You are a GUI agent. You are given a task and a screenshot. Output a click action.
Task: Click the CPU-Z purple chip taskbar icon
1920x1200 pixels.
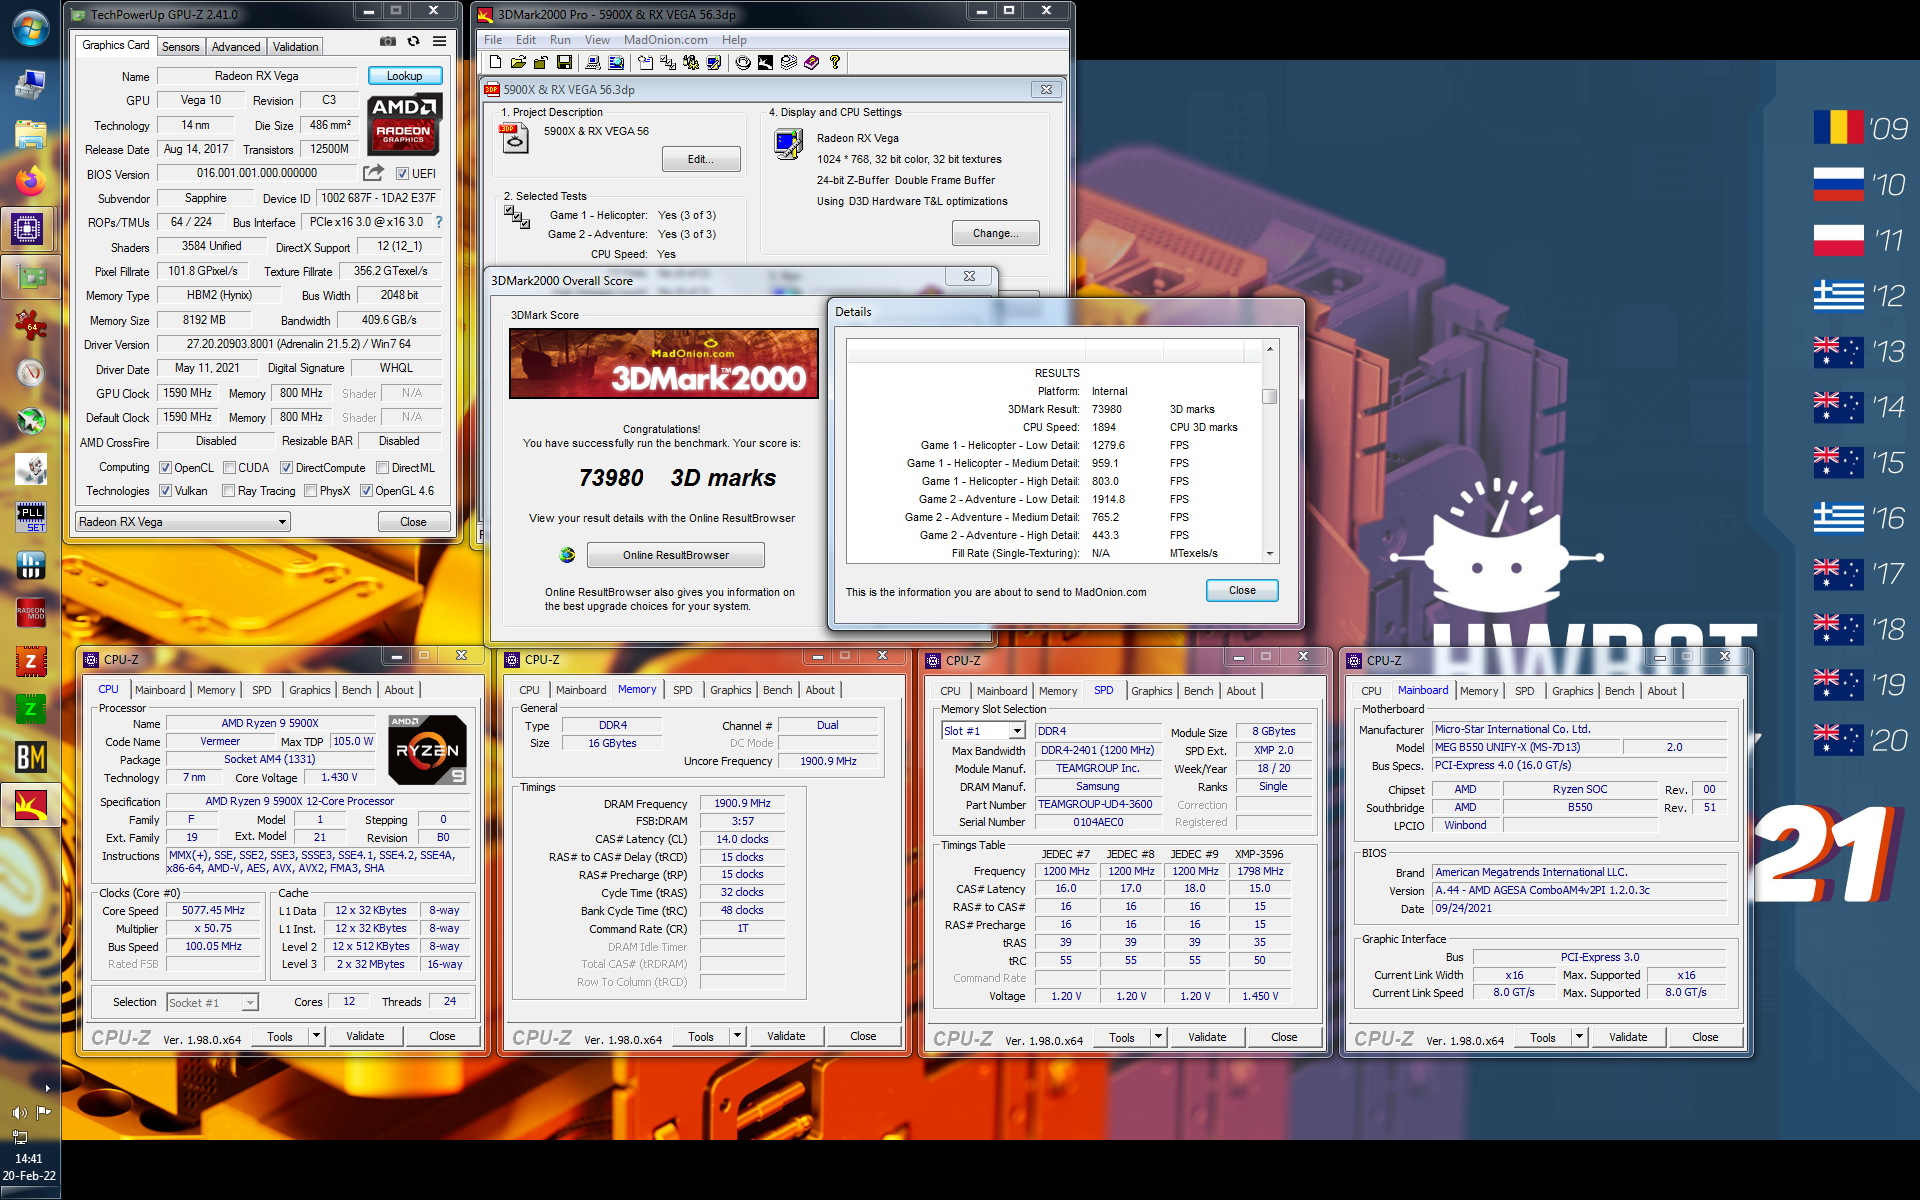pos(28,229)
